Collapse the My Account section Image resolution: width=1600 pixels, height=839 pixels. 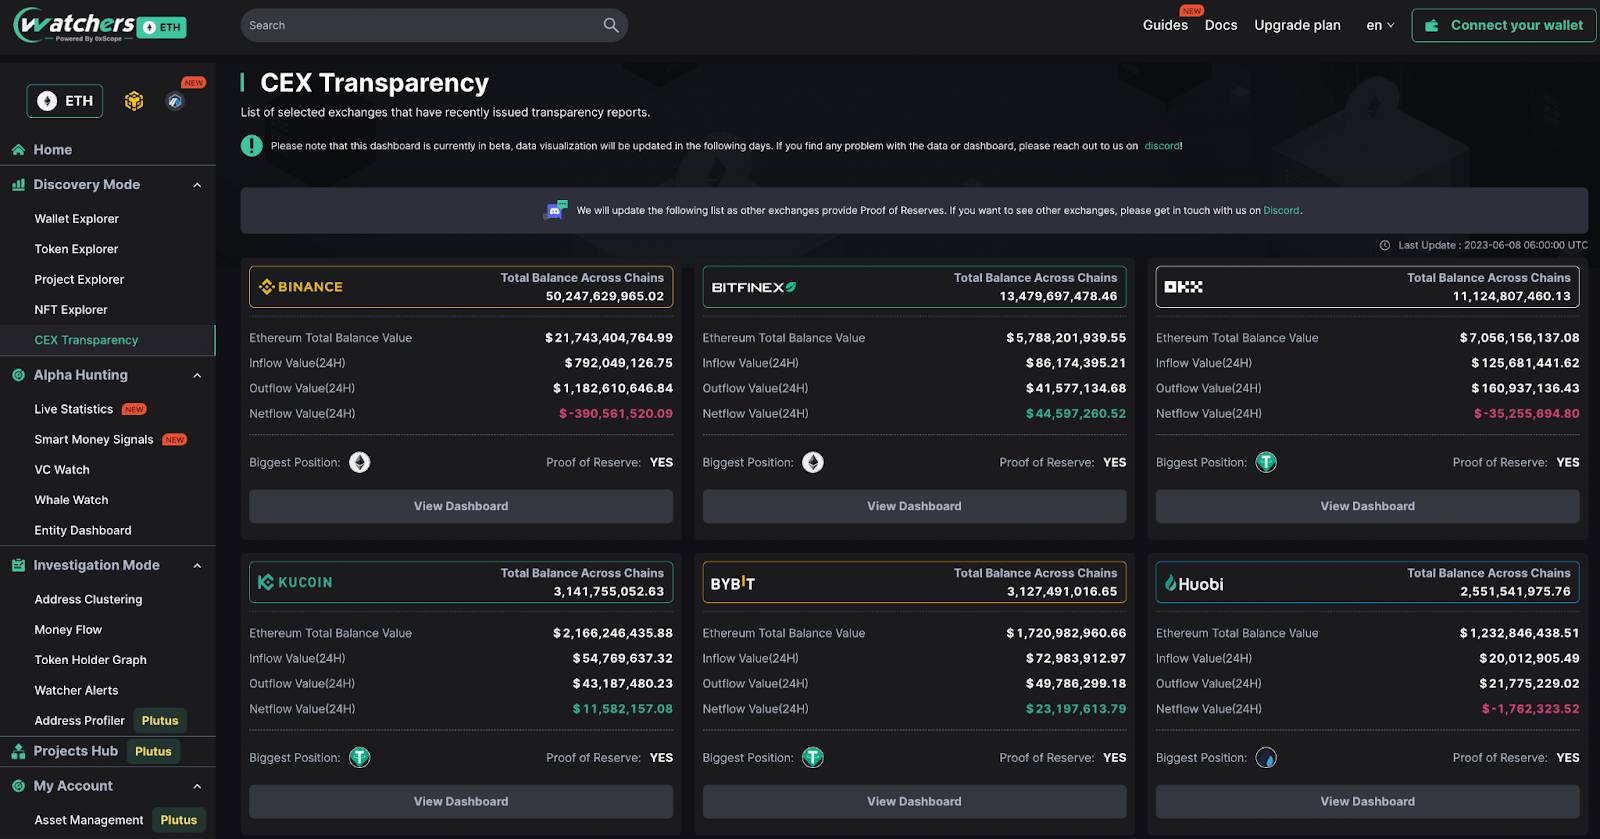click(x=197, y=786)
